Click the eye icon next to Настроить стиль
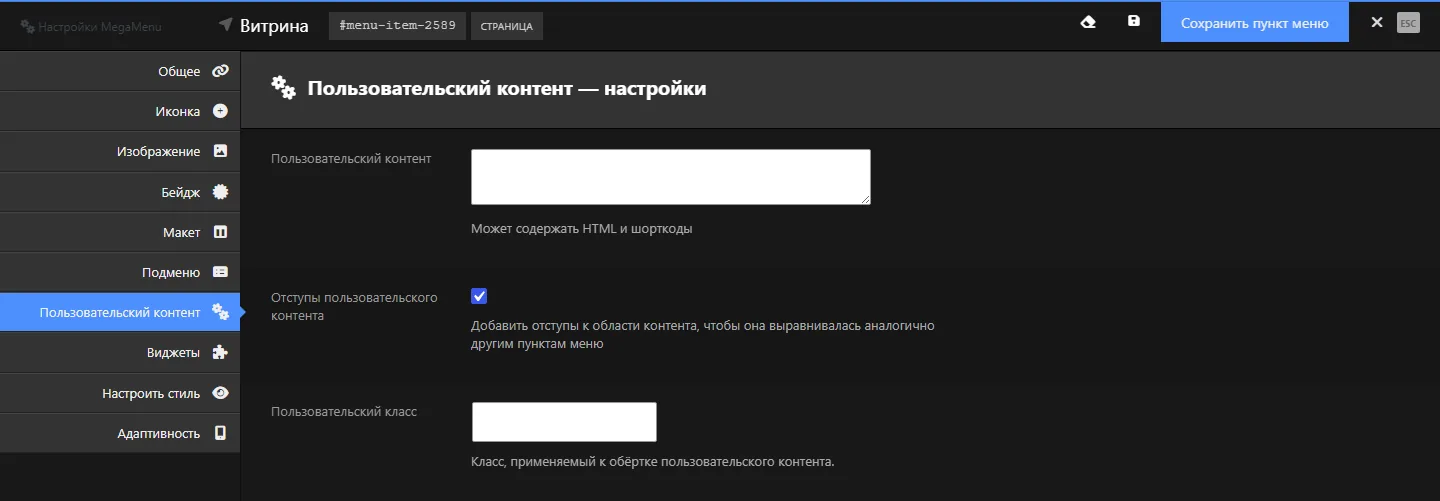 (220, 393)
